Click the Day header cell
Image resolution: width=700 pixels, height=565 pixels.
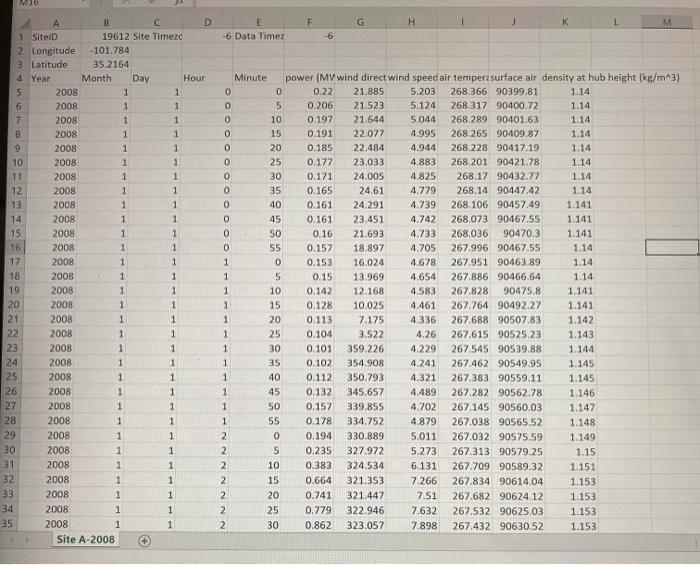click(x=156, y=79)
